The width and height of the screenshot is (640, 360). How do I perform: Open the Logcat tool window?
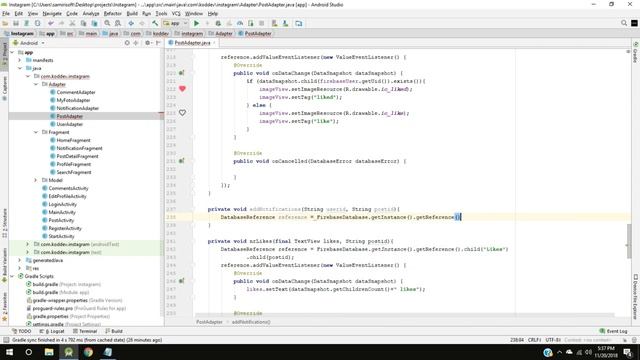53,331
